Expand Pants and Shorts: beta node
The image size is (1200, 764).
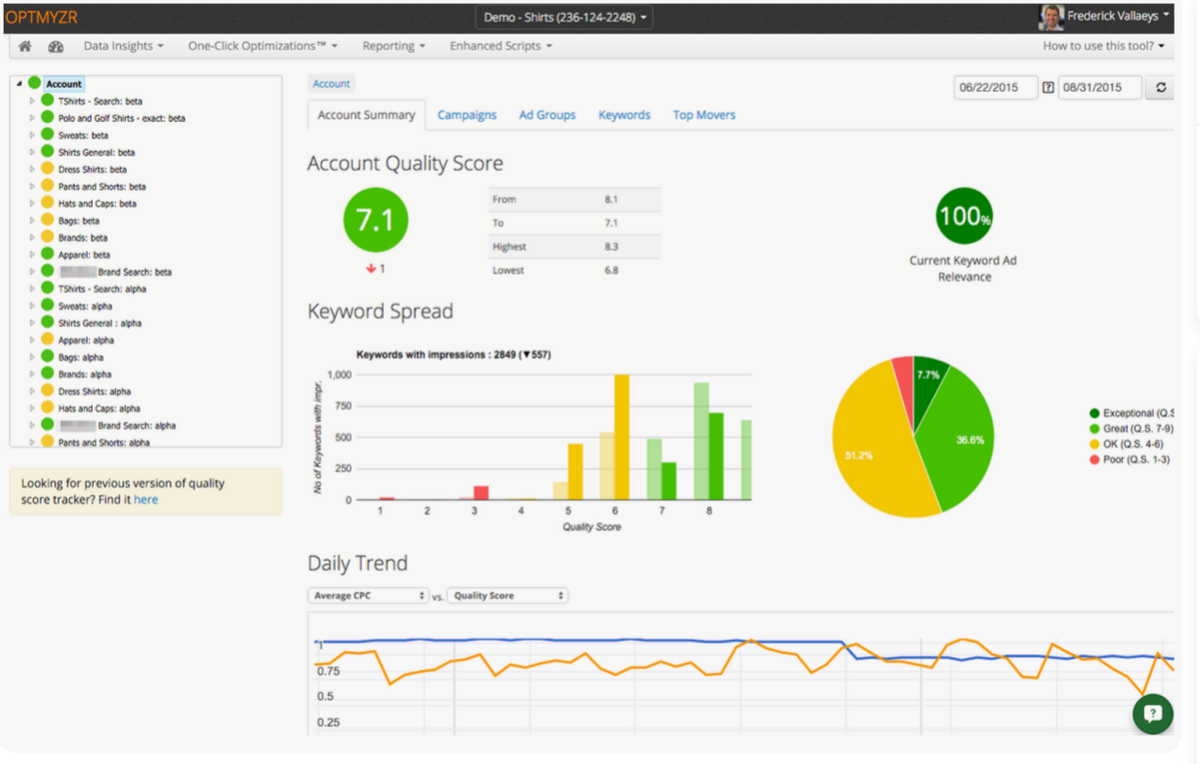32,186
